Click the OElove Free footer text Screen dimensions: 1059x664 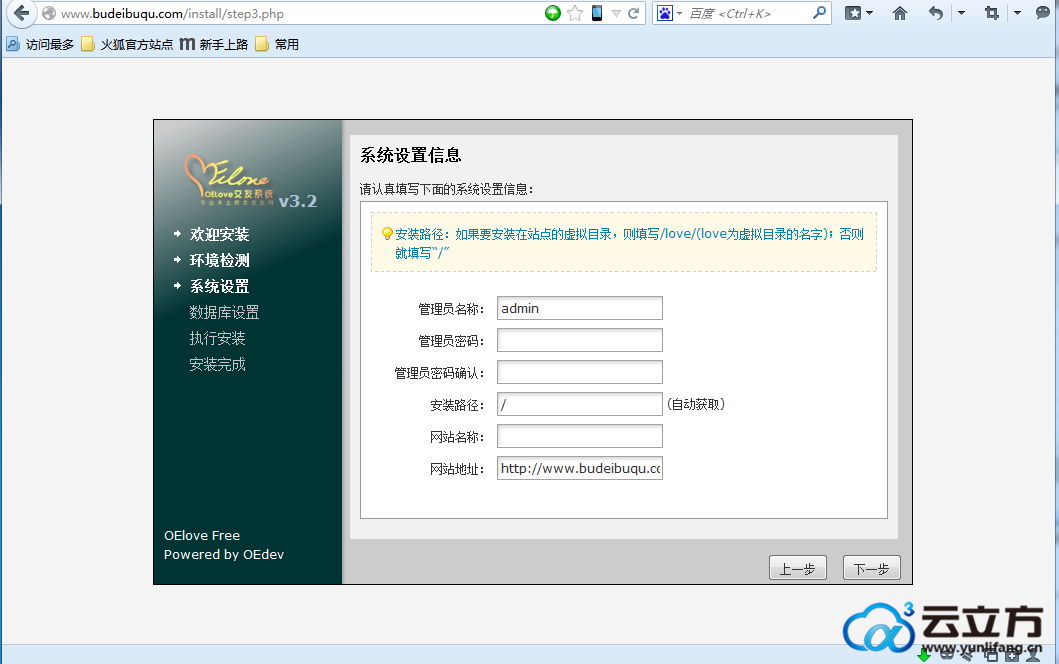pyautogui.click(x=202, y=536)
